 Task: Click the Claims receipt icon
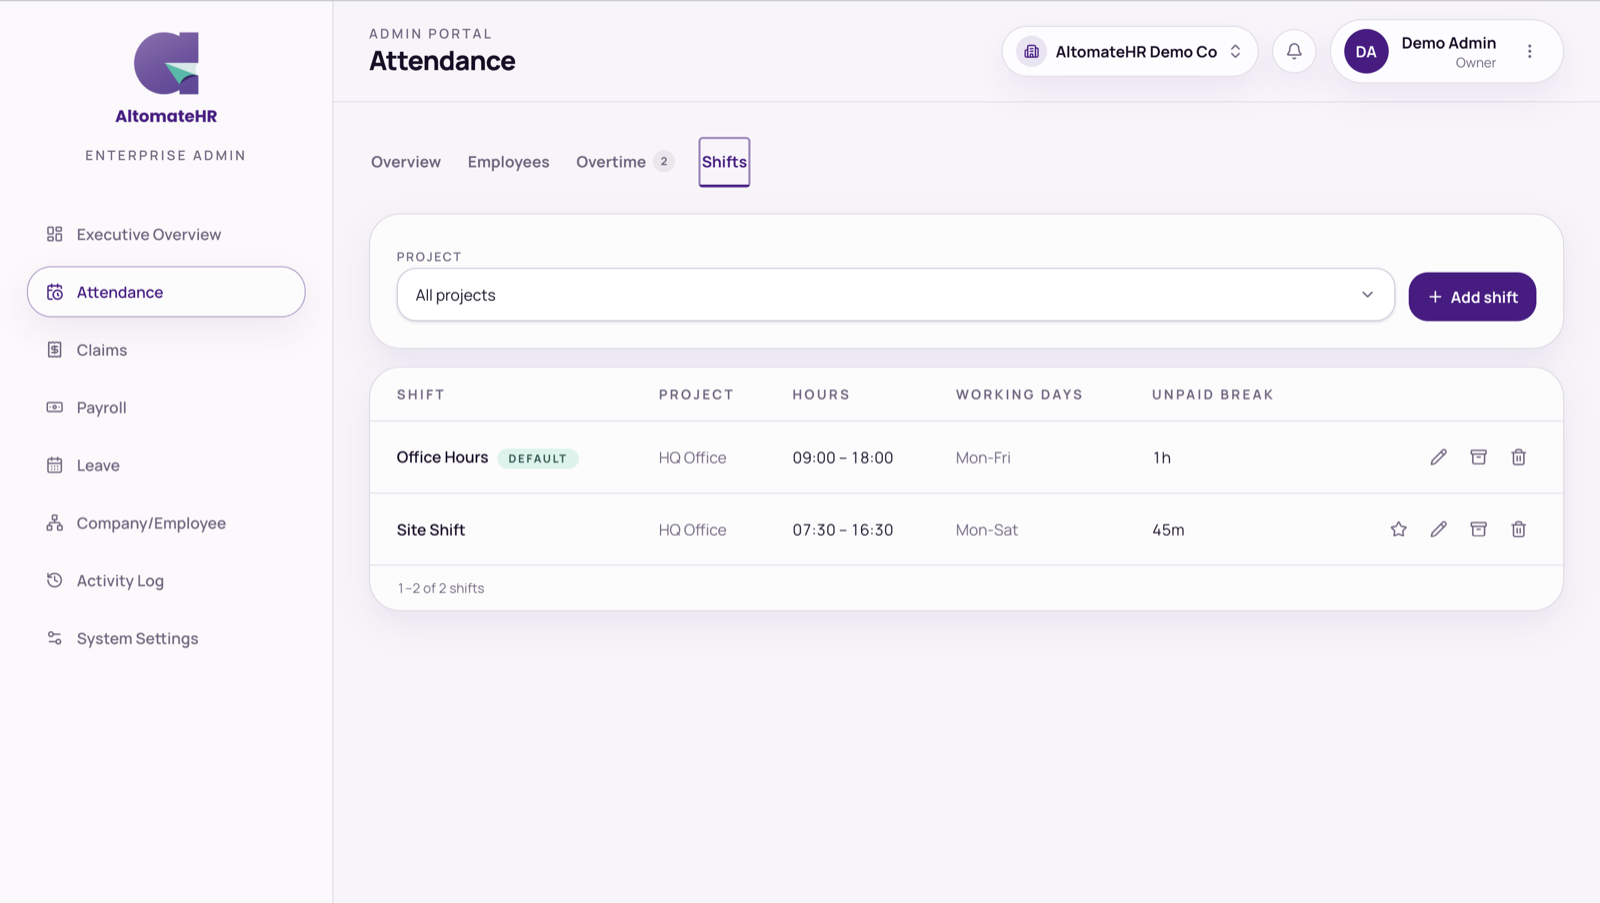point(55,350)
